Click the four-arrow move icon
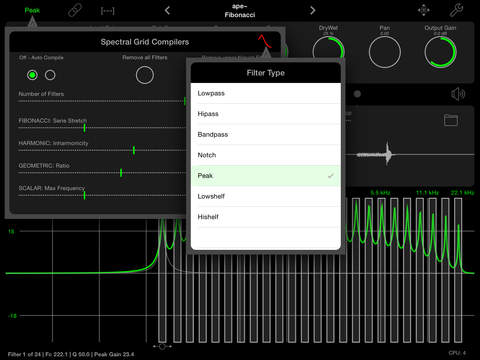Screen dimensions: 480x360 coord(424,10)
